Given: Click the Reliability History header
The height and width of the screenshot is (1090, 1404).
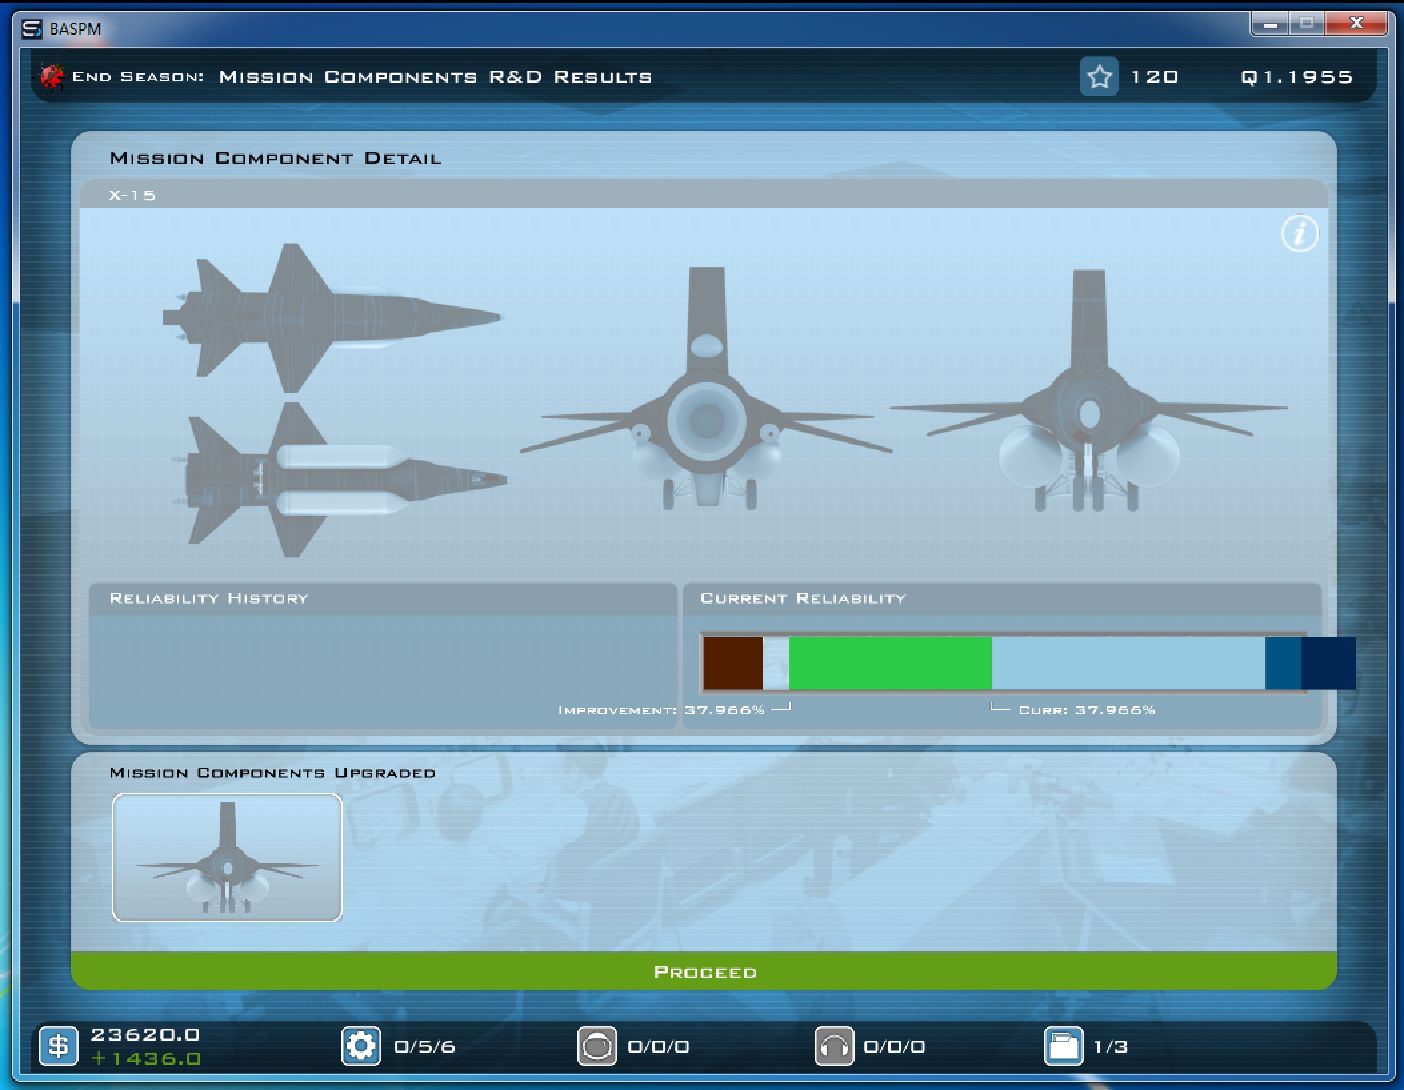Looking at the screenshot, I should [209, 598].
